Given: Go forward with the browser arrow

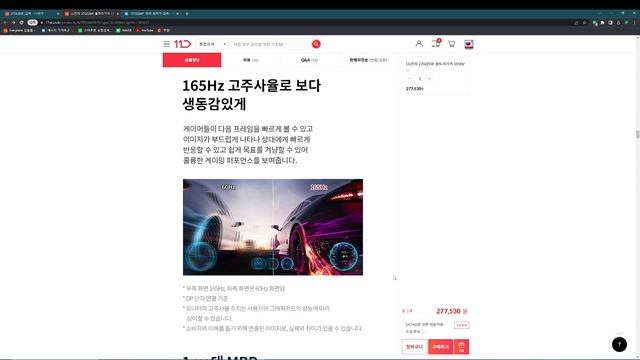Looking at the screenshot, I should click(x=13, y=23).
